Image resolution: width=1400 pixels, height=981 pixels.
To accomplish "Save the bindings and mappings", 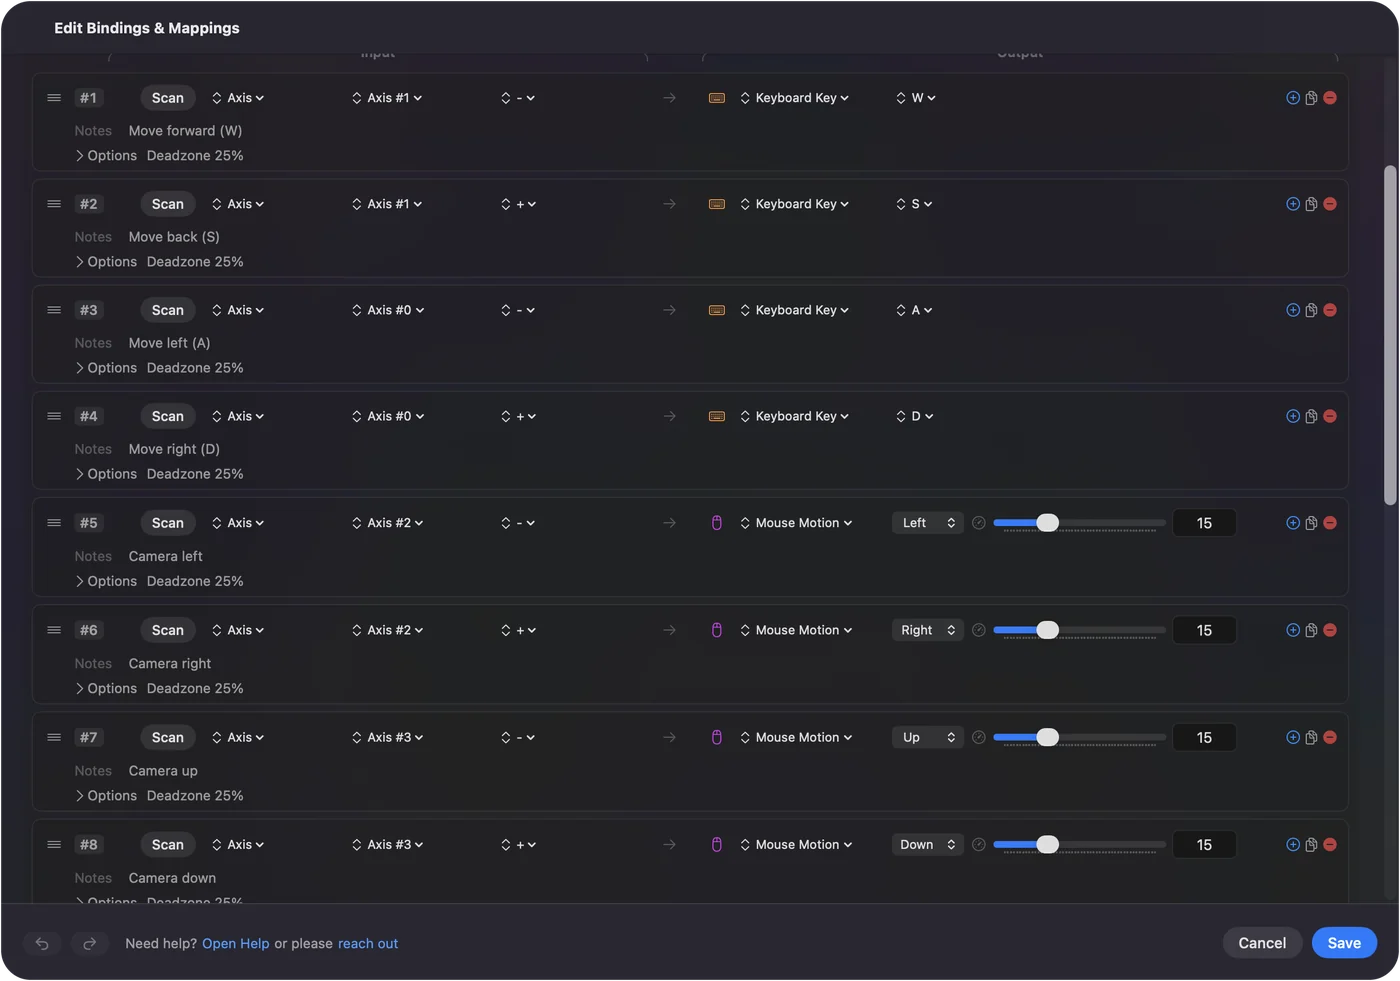I will point(1344,943).
